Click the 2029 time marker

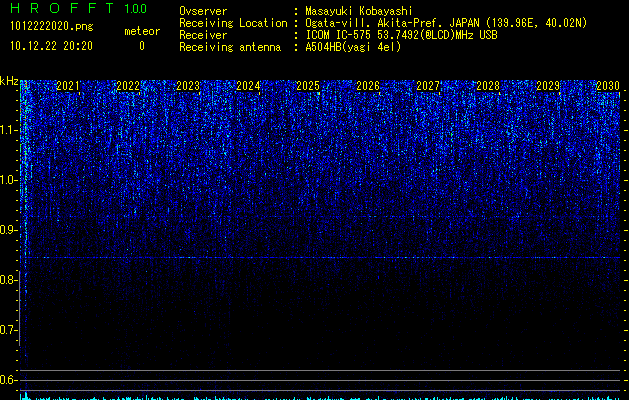click(x=548, y=86)
